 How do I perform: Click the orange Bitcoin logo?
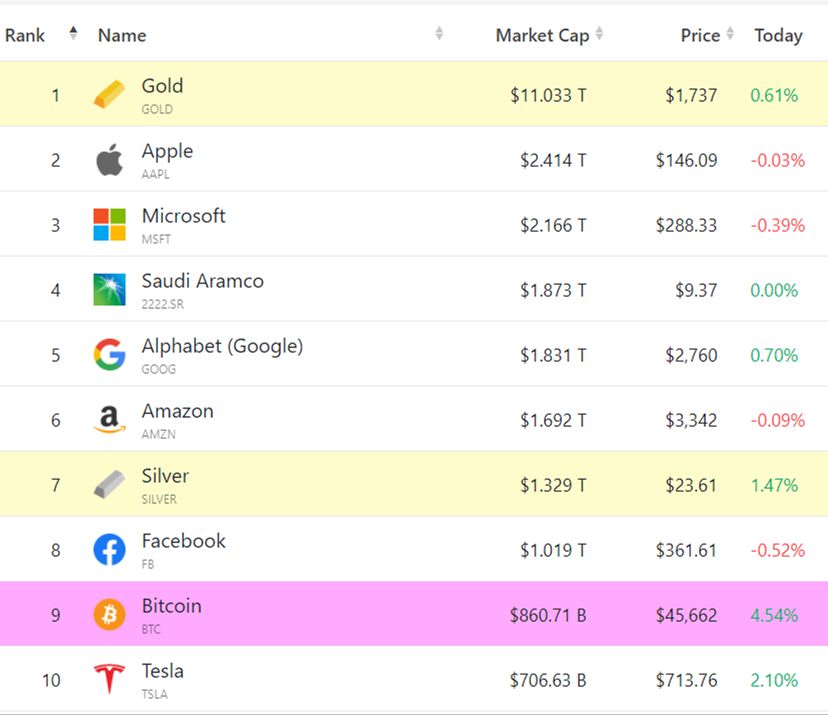coord(109,614)
